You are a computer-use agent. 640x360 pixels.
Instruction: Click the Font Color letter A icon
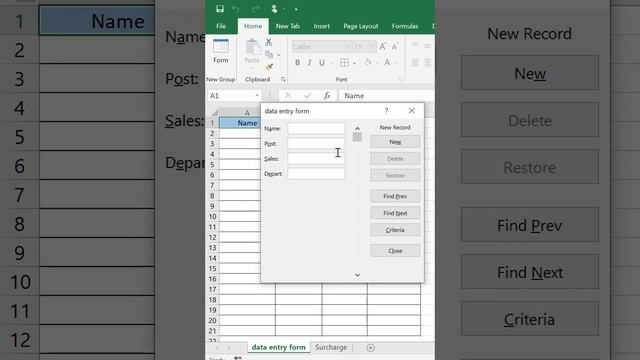click(x=387, y=62)
